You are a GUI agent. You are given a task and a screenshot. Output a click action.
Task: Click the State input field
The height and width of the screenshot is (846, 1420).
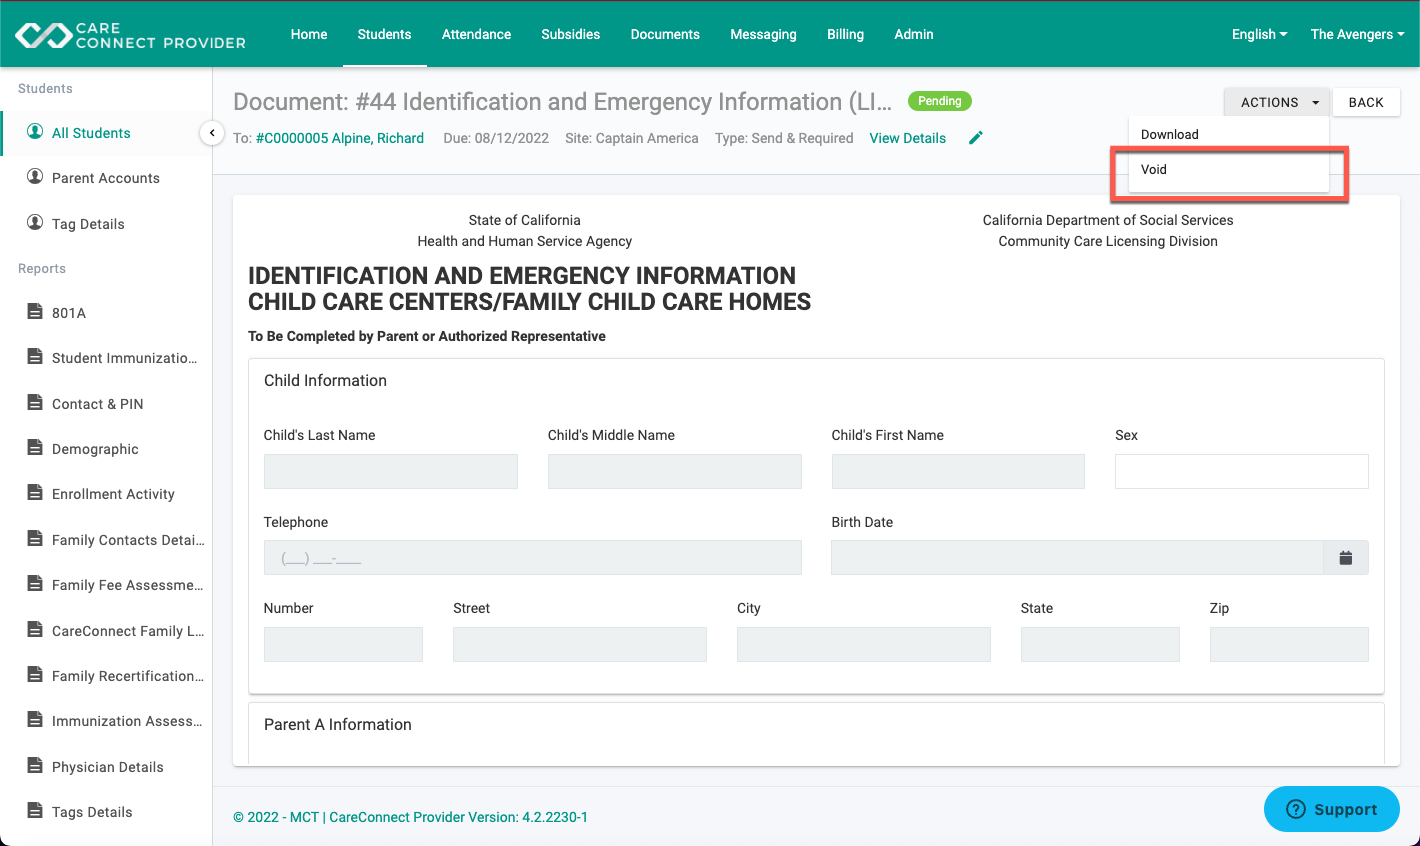click(x=1100, y=644)
